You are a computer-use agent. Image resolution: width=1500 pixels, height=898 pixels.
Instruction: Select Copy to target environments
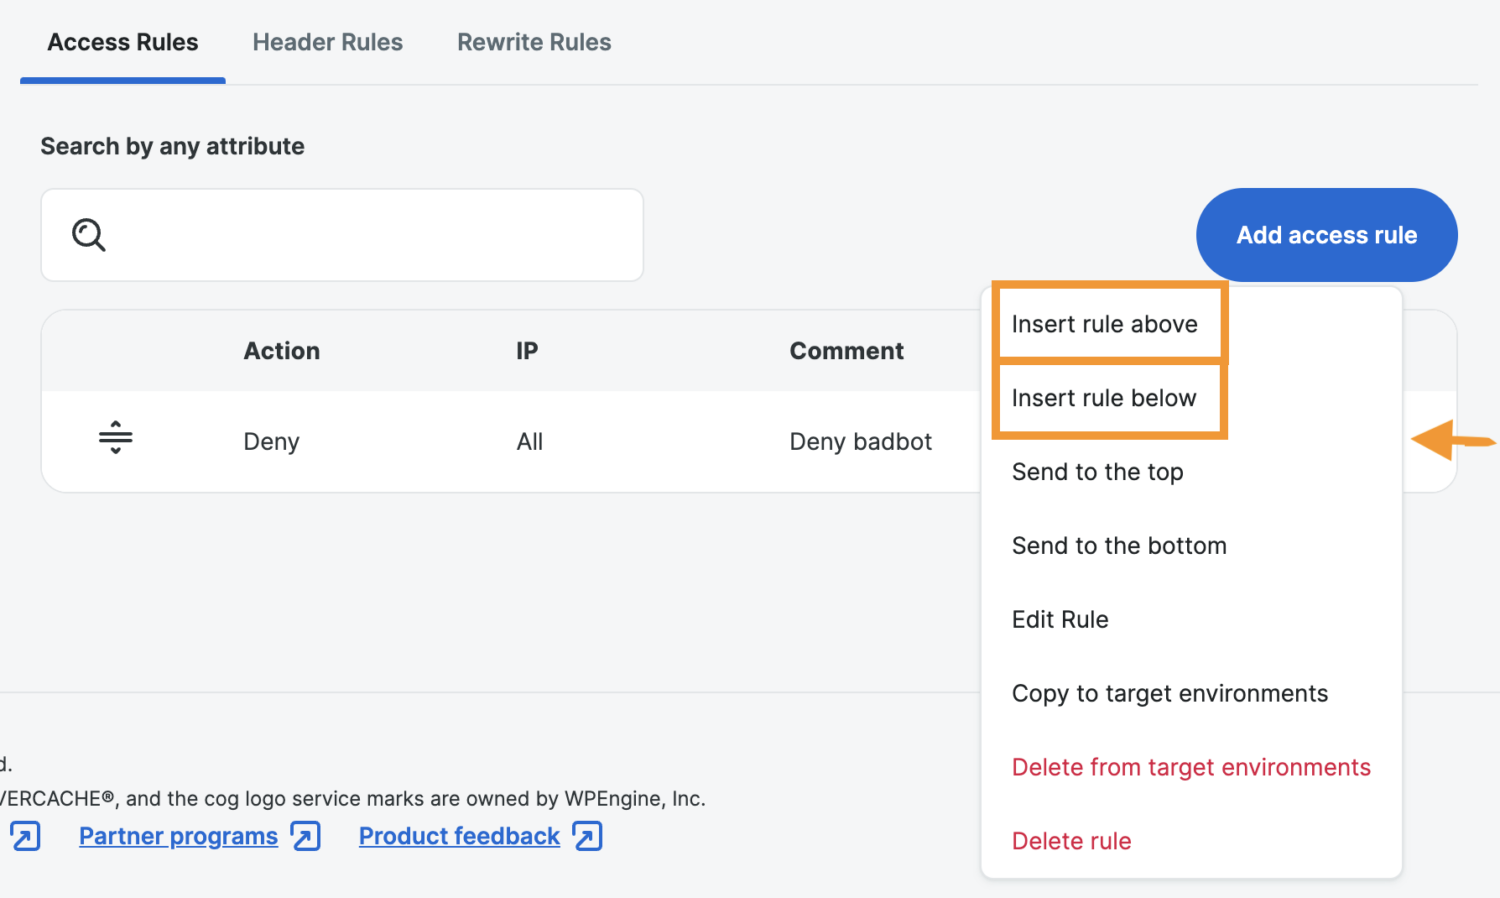click(1169, 693)
